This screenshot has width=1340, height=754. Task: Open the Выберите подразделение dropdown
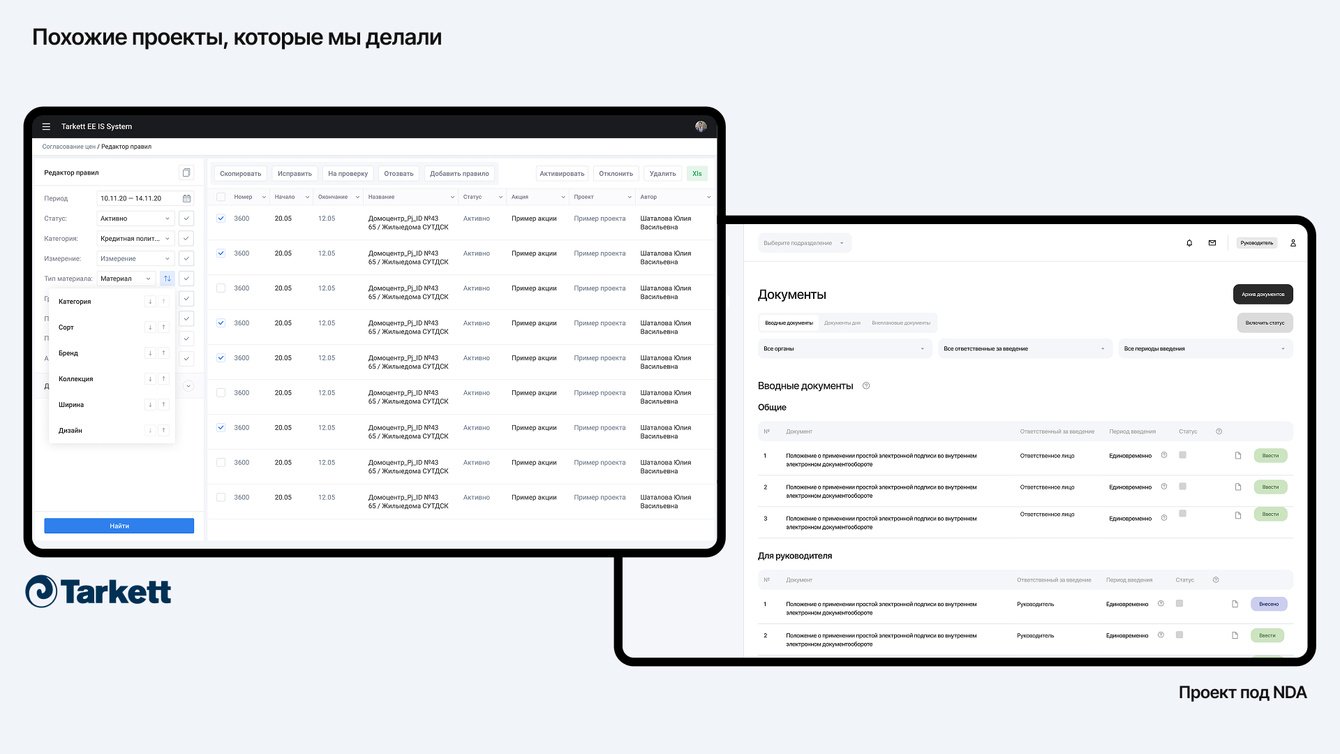coord(805,243)
